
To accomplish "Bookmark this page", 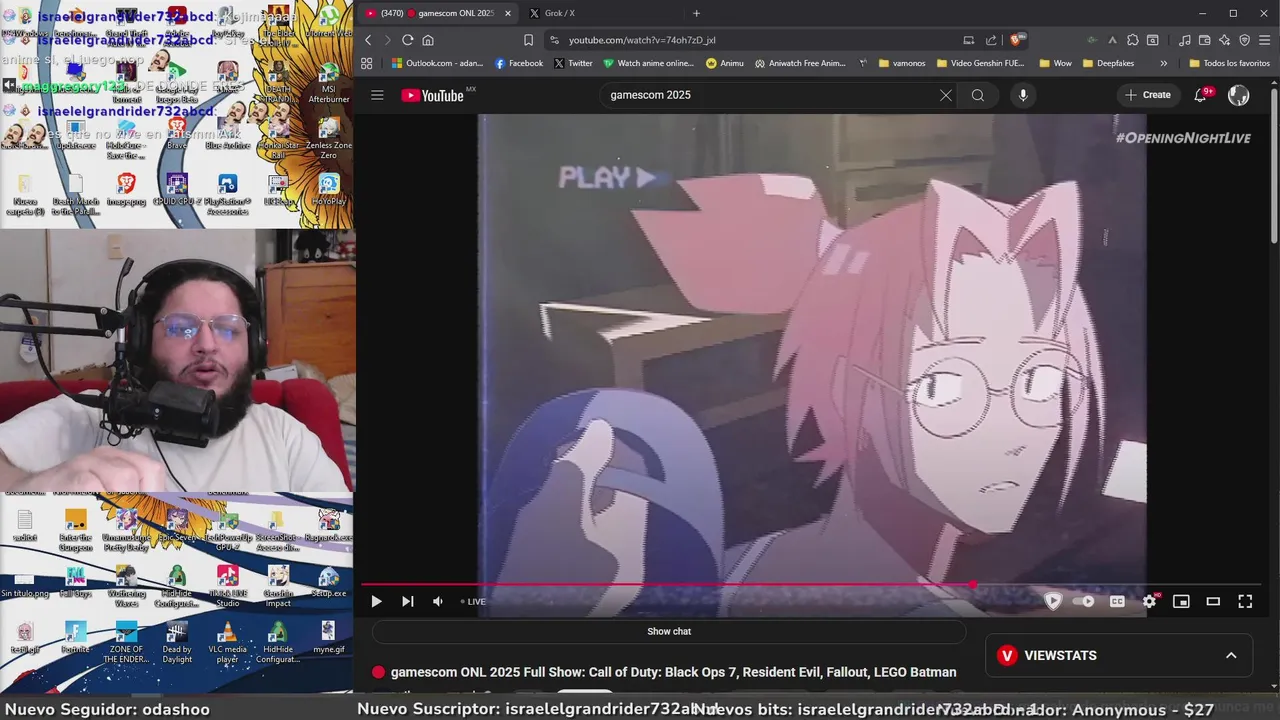I will click(528, 40).
